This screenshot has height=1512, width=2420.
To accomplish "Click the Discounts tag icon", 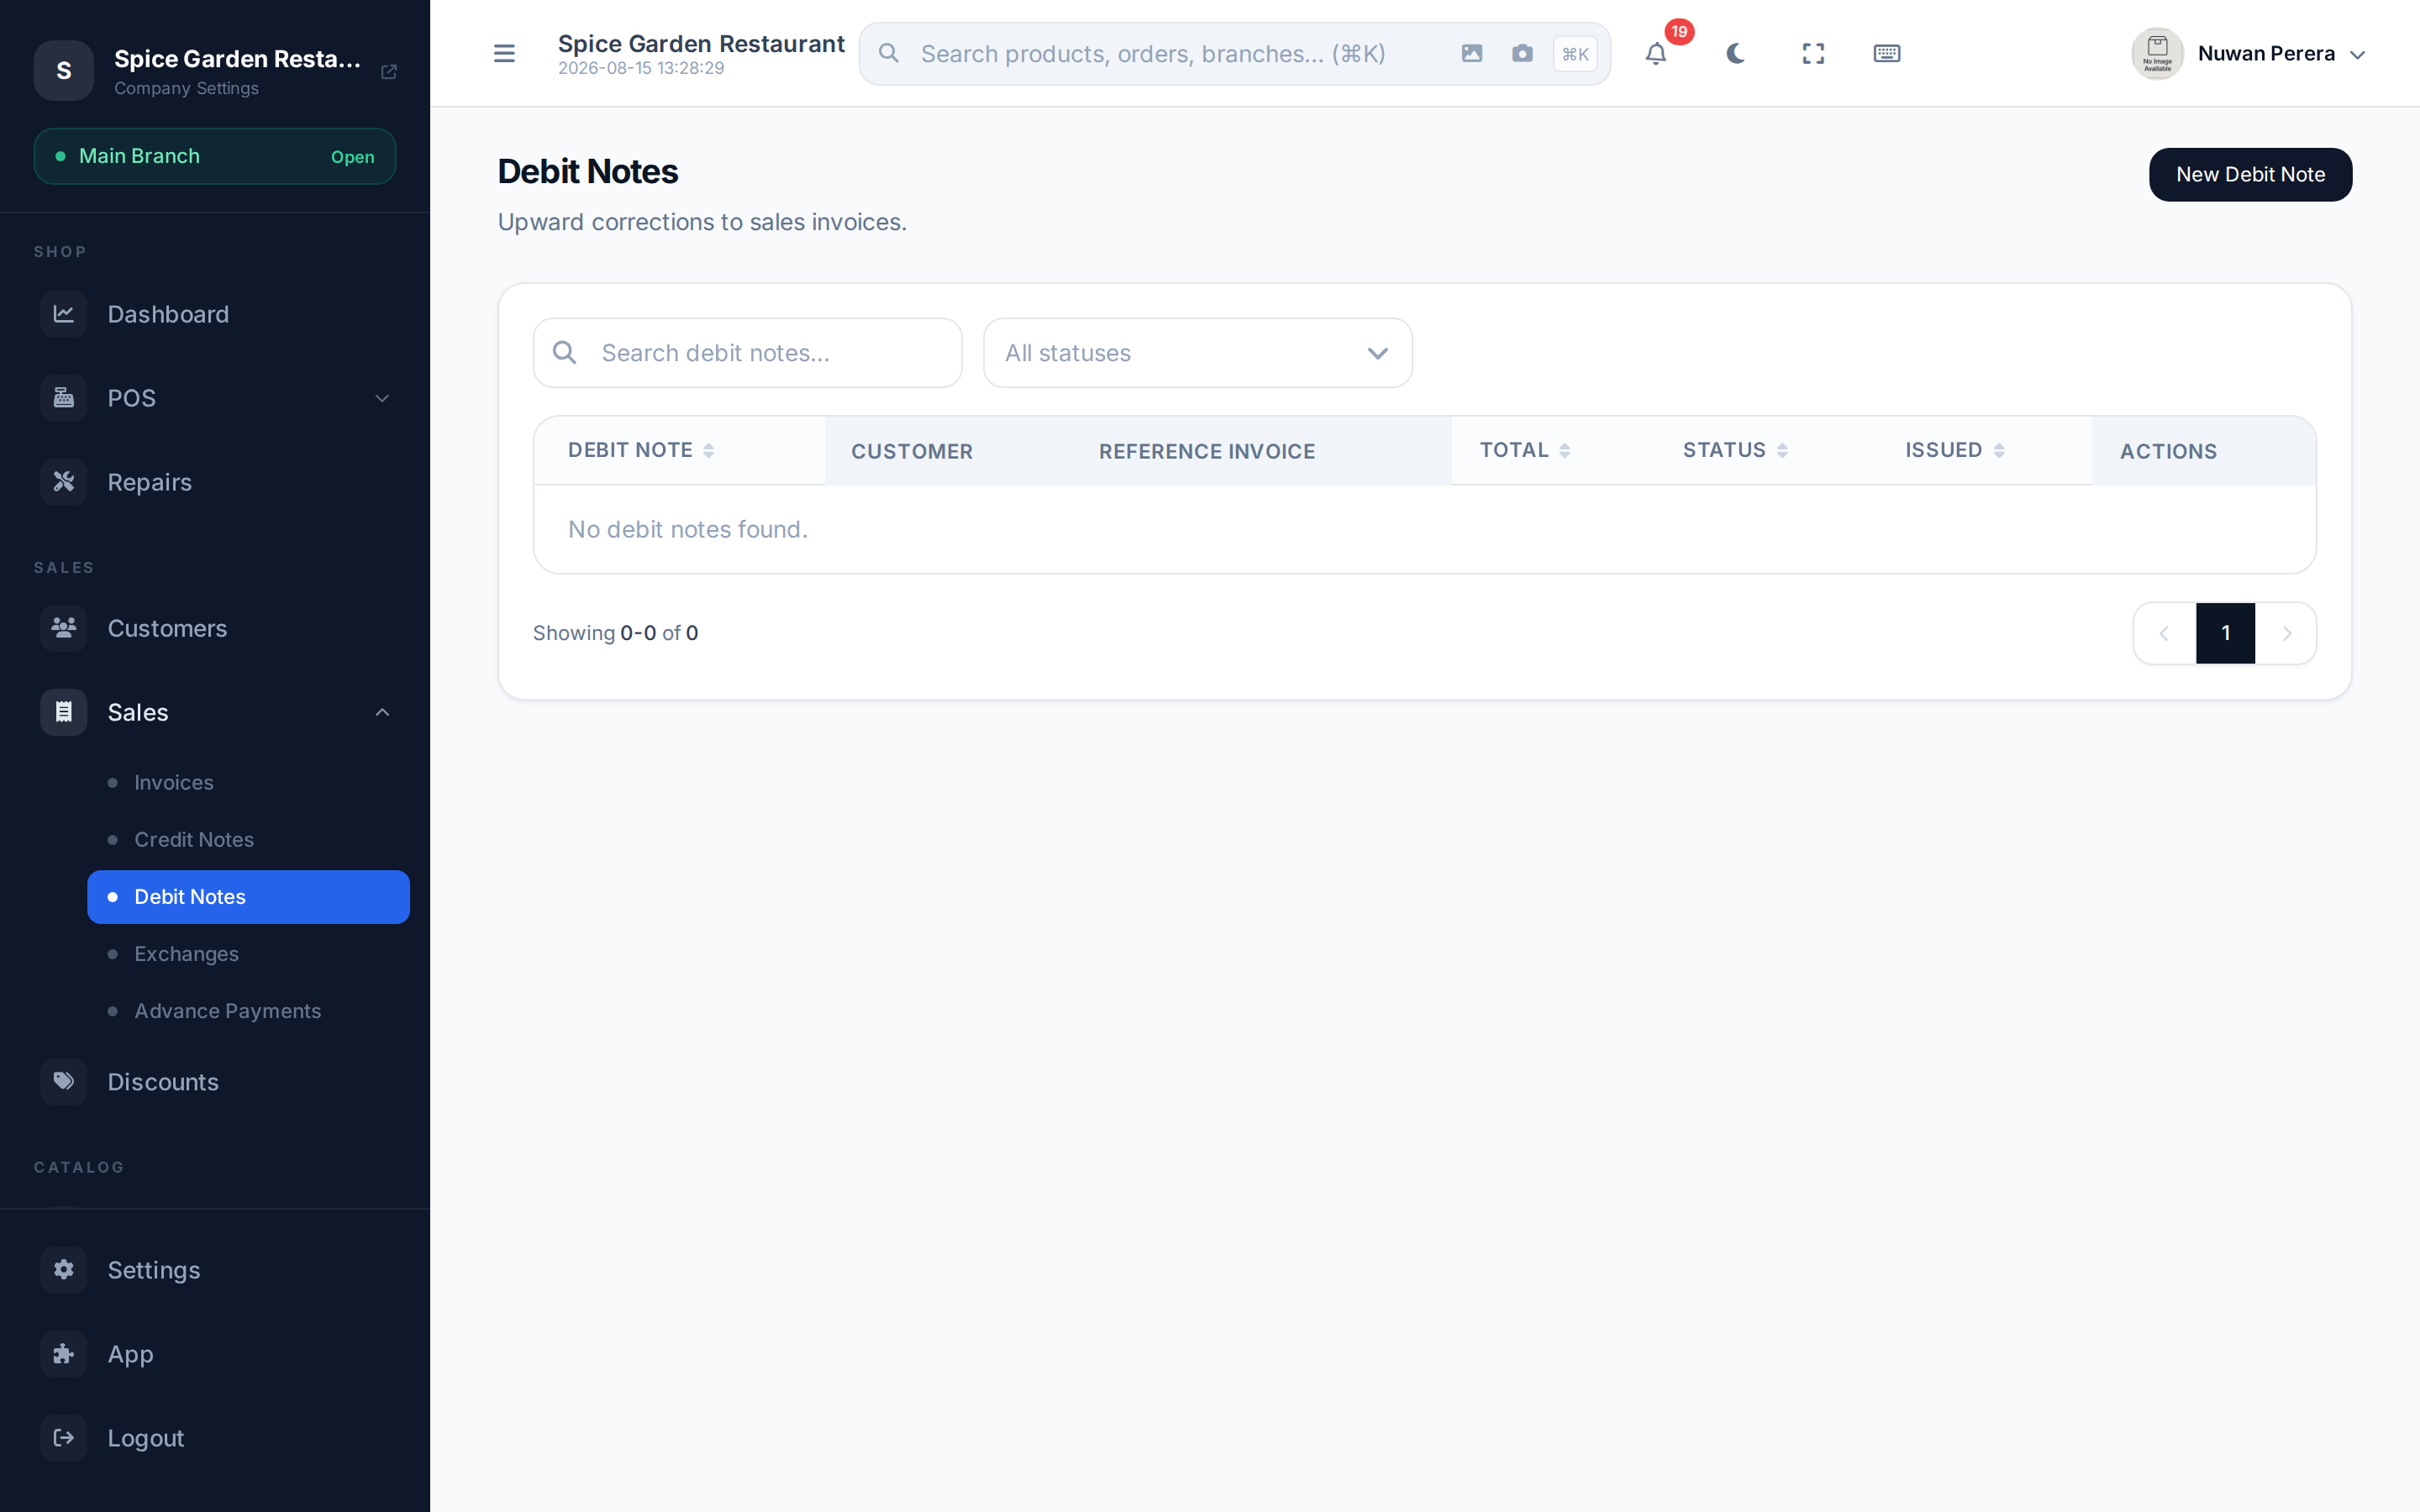I will (64, 1081).
